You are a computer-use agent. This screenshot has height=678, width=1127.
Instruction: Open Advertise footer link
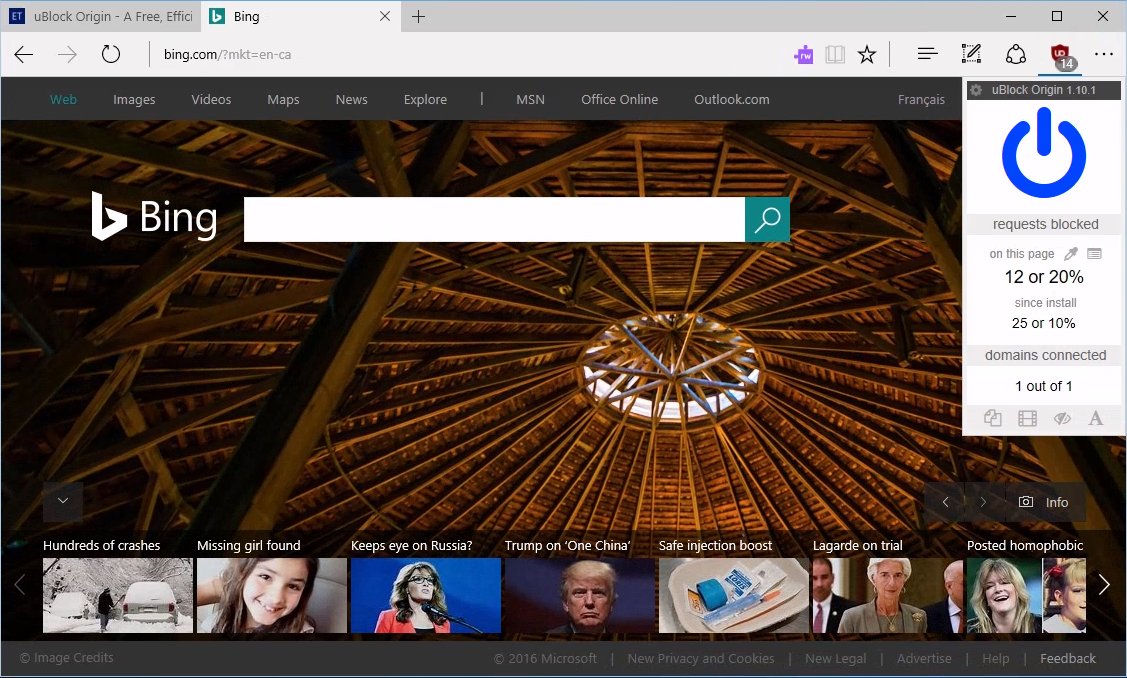click(x=924, y=659)
